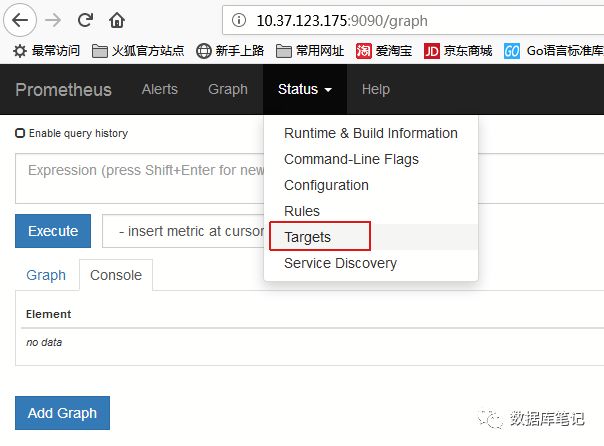Choose Service Discovery menu entry
604x446 pixels.
point(340,263)
